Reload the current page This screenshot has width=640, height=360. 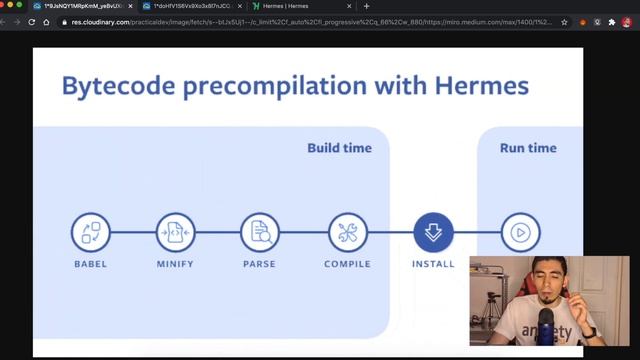pyautogui.click(x=31, y=22)
